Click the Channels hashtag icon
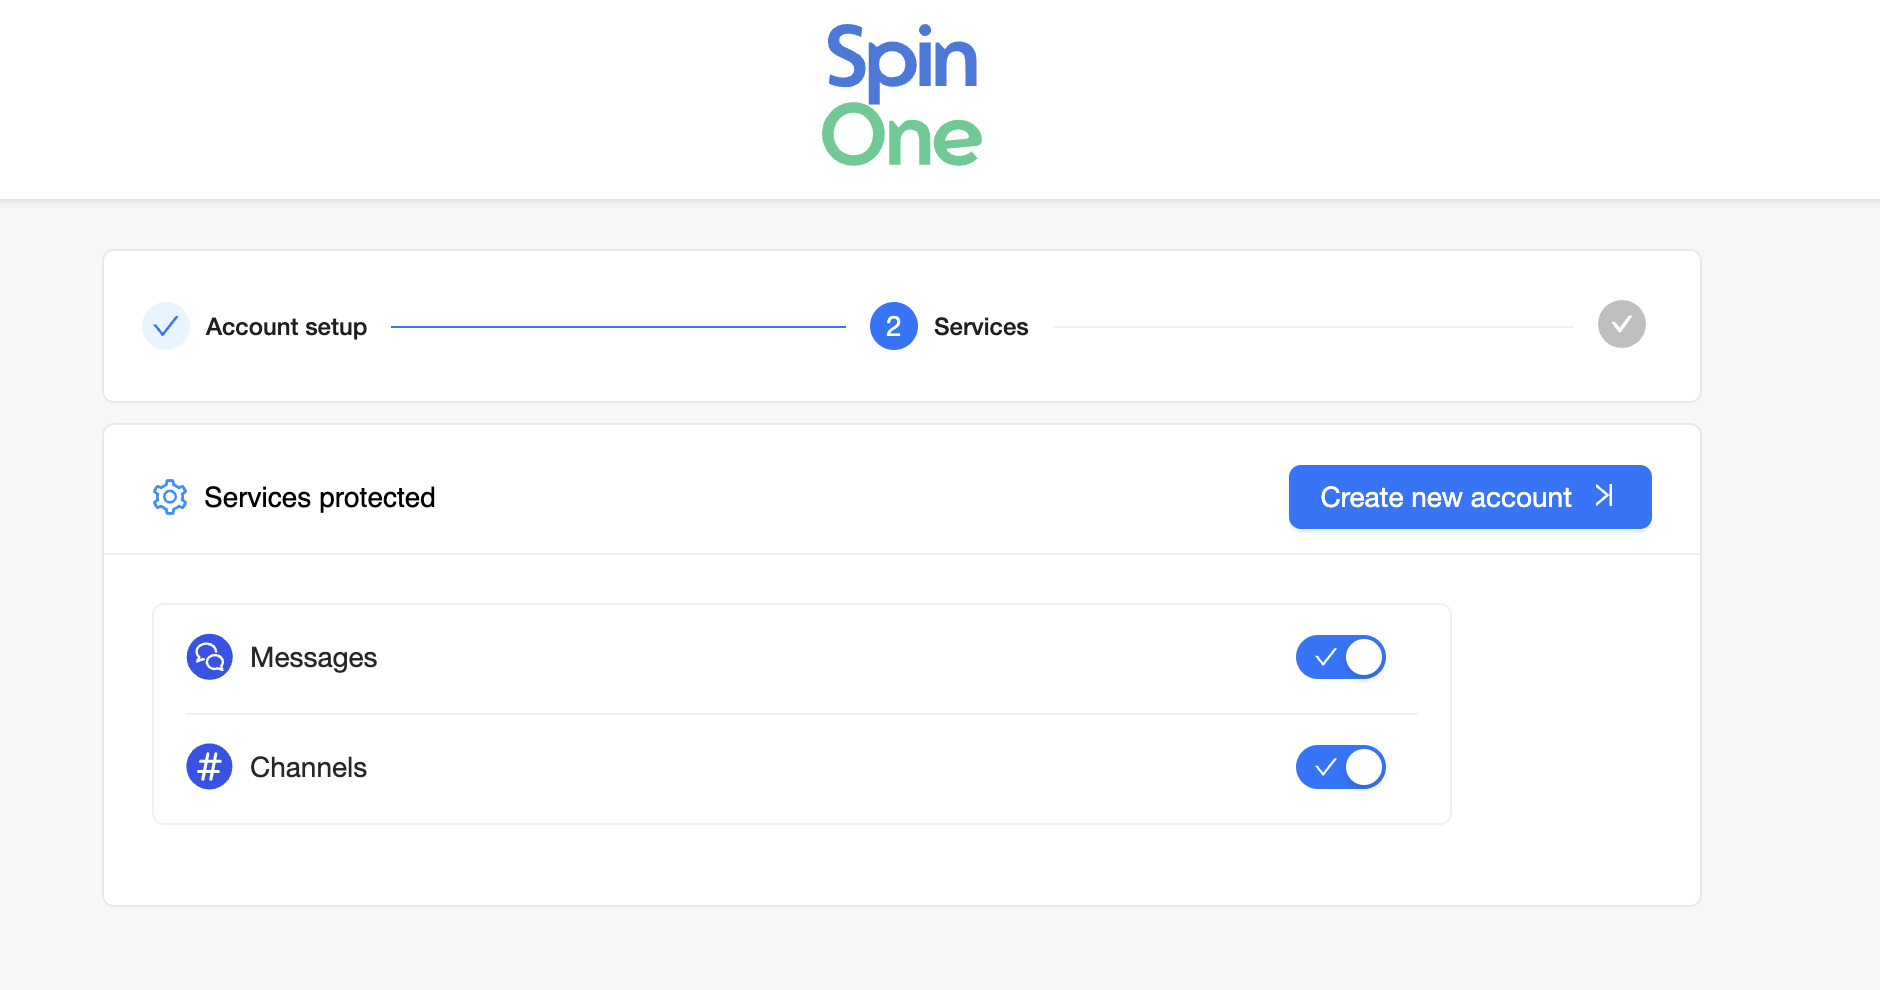 pos(210,767)
